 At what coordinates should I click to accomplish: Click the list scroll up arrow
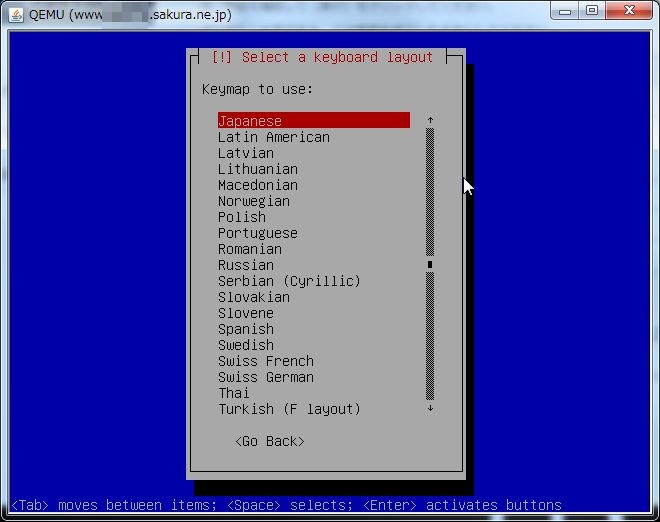click(x=430, y=120)
